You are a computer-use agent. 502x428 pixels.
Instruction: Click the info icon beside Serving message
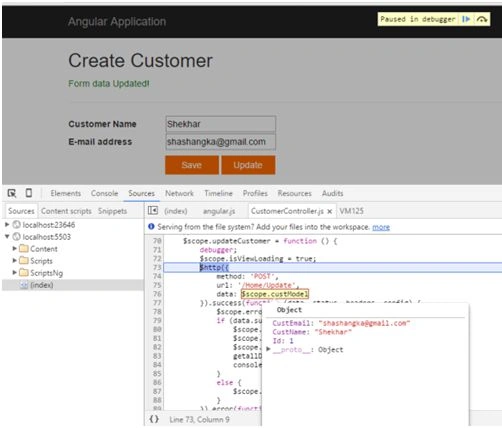pos(151,227)
